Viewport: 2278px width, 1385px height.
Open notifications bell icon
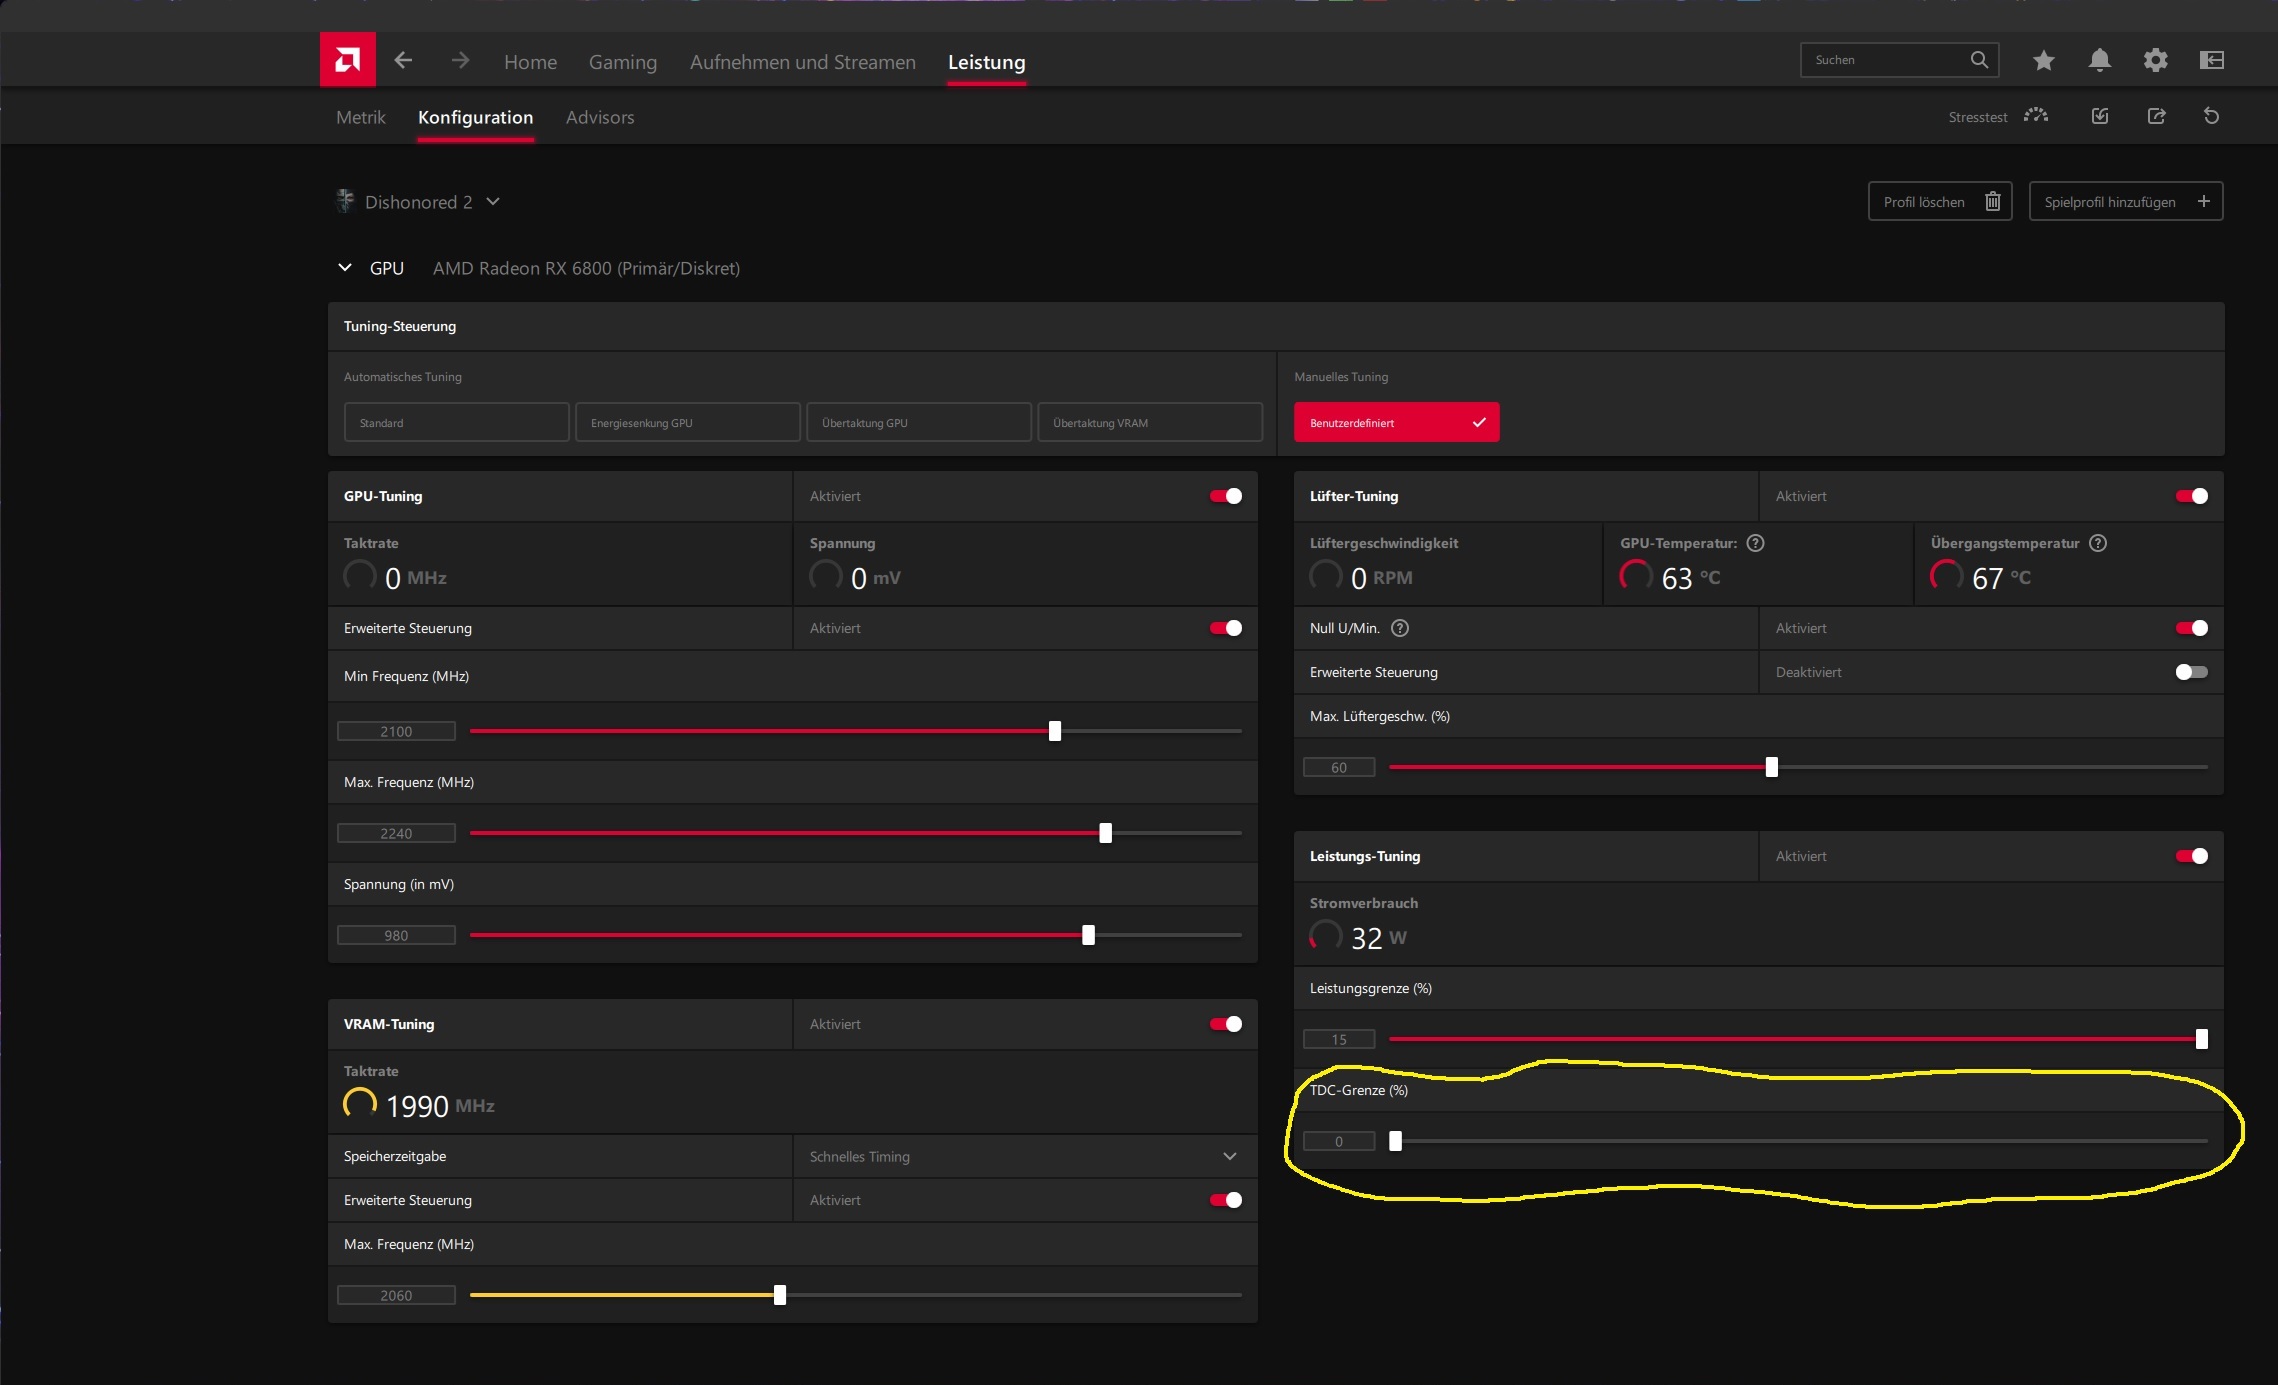(x=2099, y=60)
